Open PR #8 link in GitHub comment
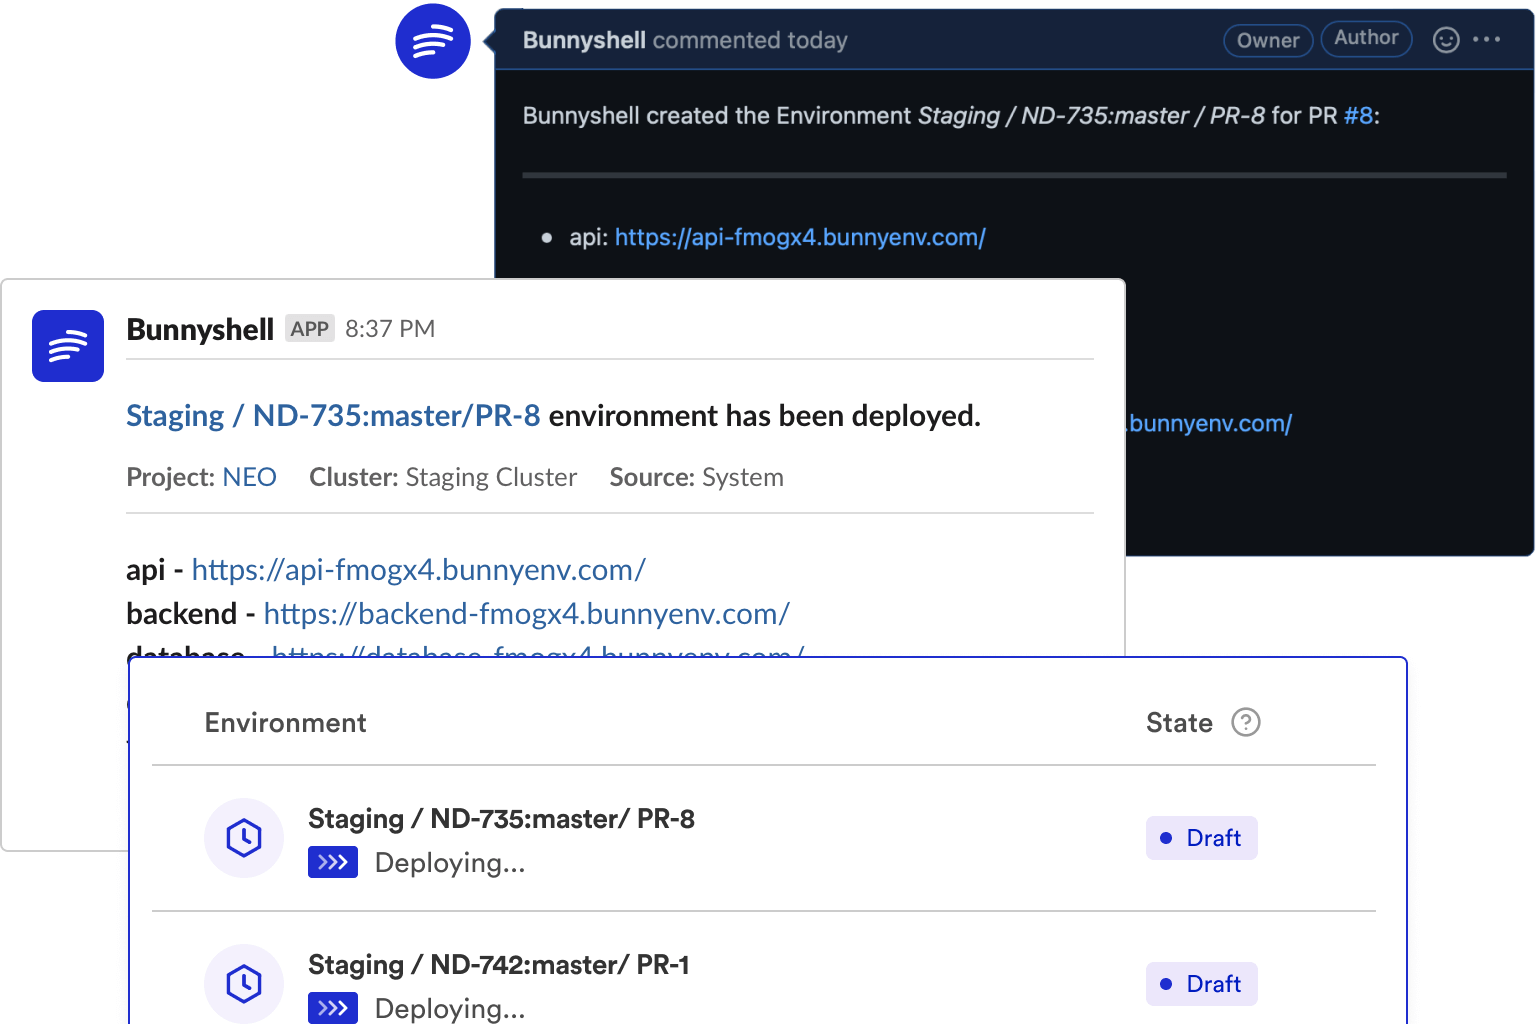 click(1358, 116)
